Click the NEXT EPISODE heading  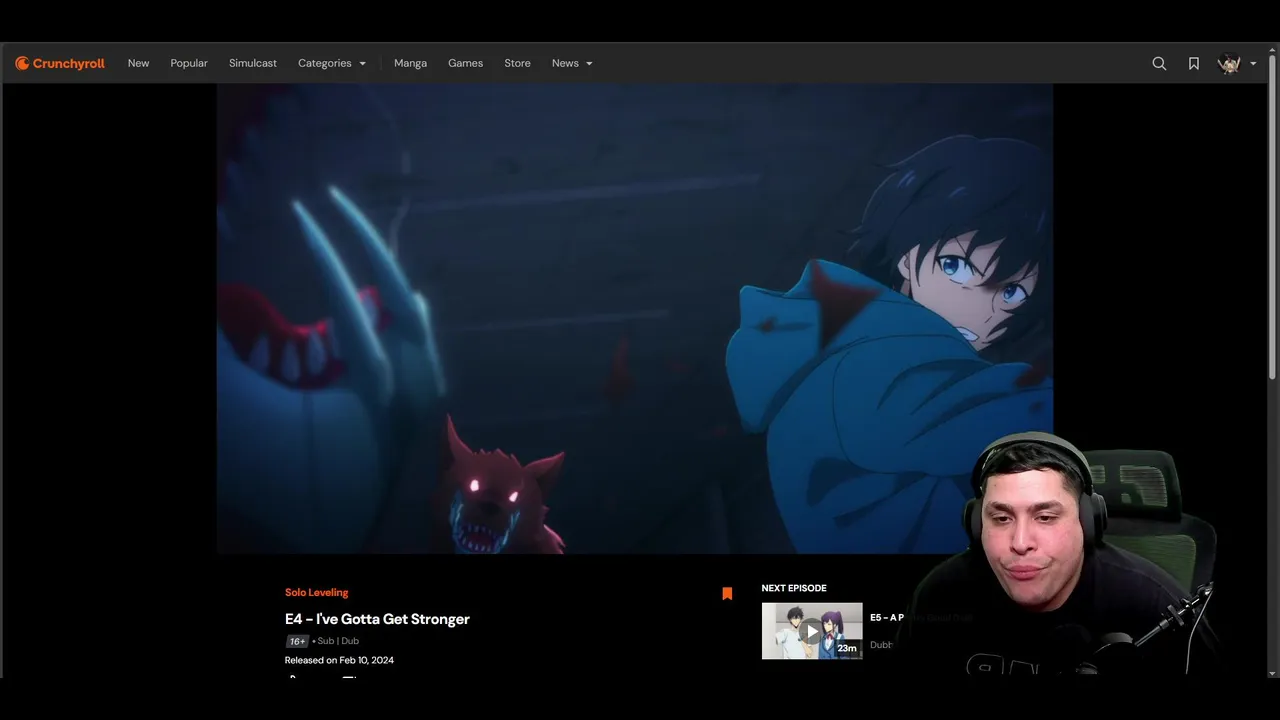pyautogui.click(x=794, y=588)
